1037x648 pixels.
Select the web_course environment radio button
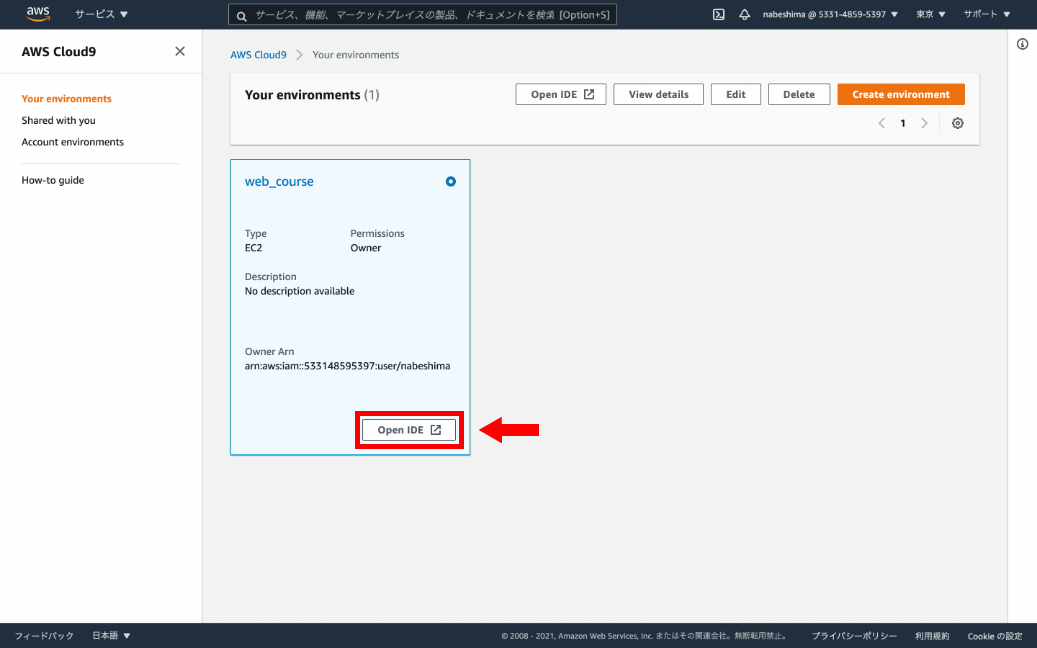coord(450,181)
